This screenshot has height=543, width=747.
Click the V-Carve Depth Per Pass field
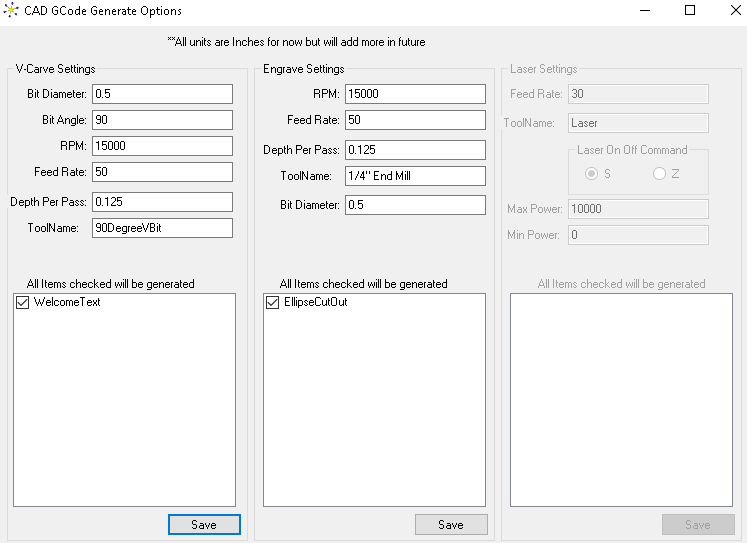point(162,202)
